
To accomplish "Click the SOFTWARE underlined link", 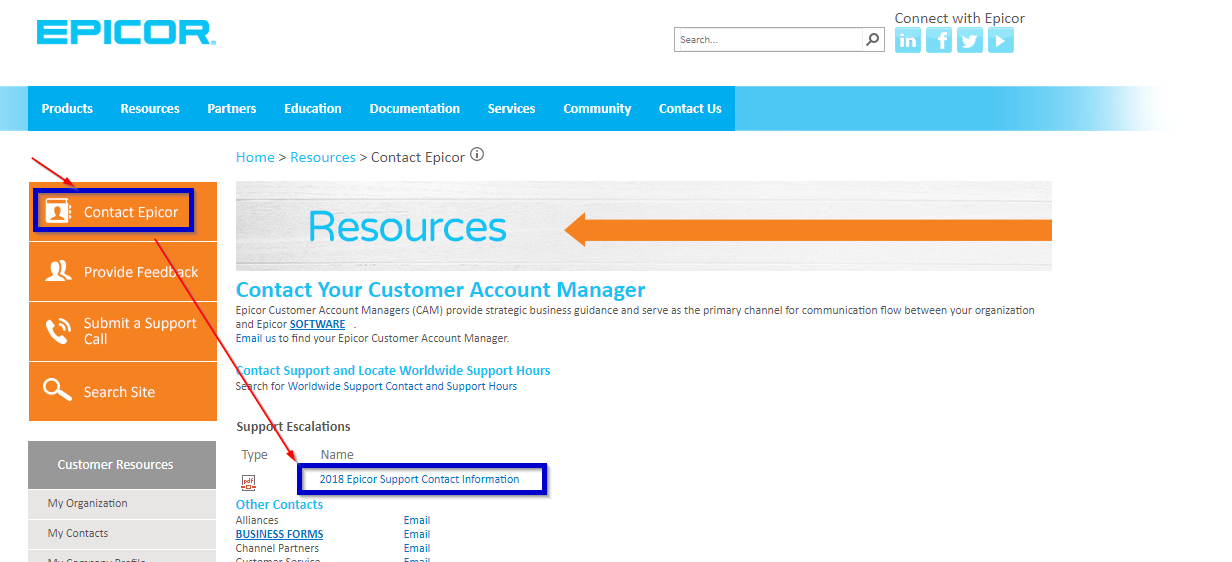I will coord(317,324).
